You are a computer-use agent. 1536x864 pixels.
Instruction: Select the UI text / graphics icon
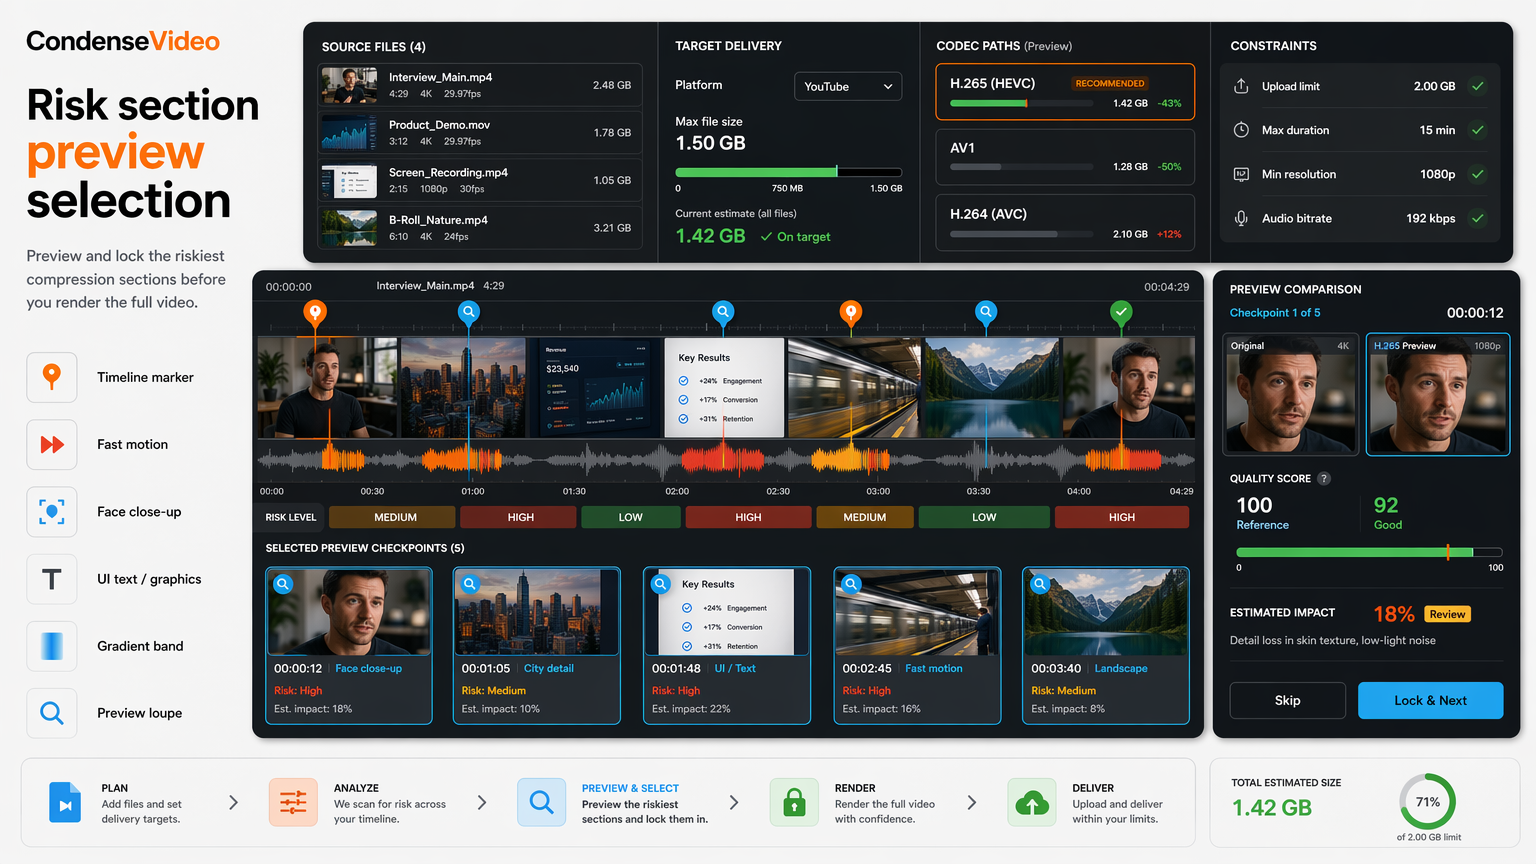click(x=52, y=579)
